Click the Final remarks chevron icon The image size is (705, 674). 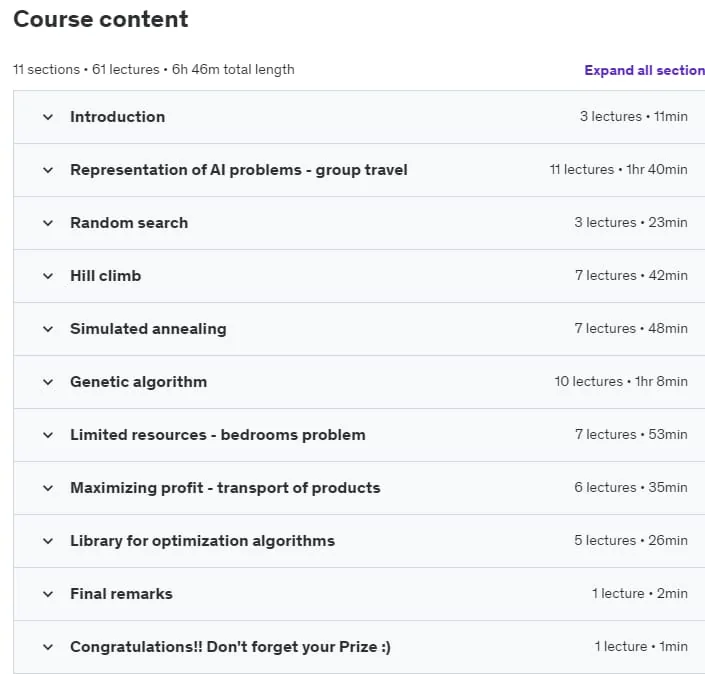coord(48,594)
